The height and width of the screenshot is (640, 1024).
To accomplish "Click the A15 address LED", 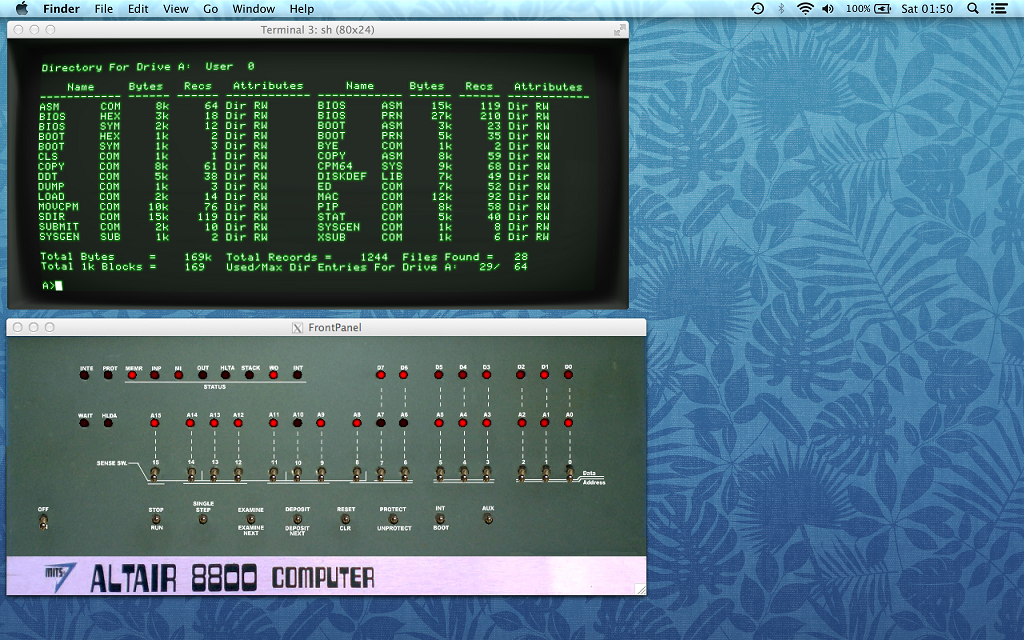I will tap(155, 423).
